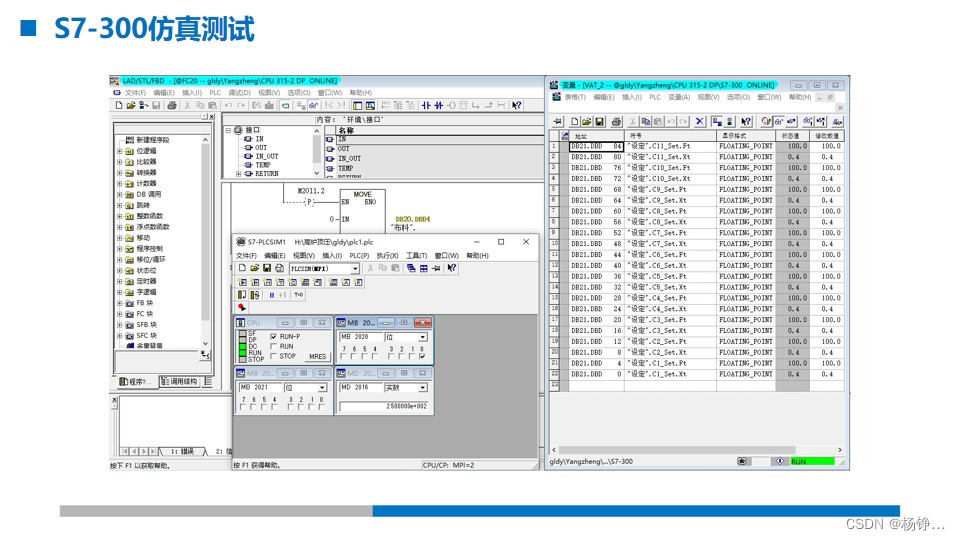Viewport: 960px width, 540px height.
Task: Click the Print icon in variable table toolbar
Action: tap(616, 122)
